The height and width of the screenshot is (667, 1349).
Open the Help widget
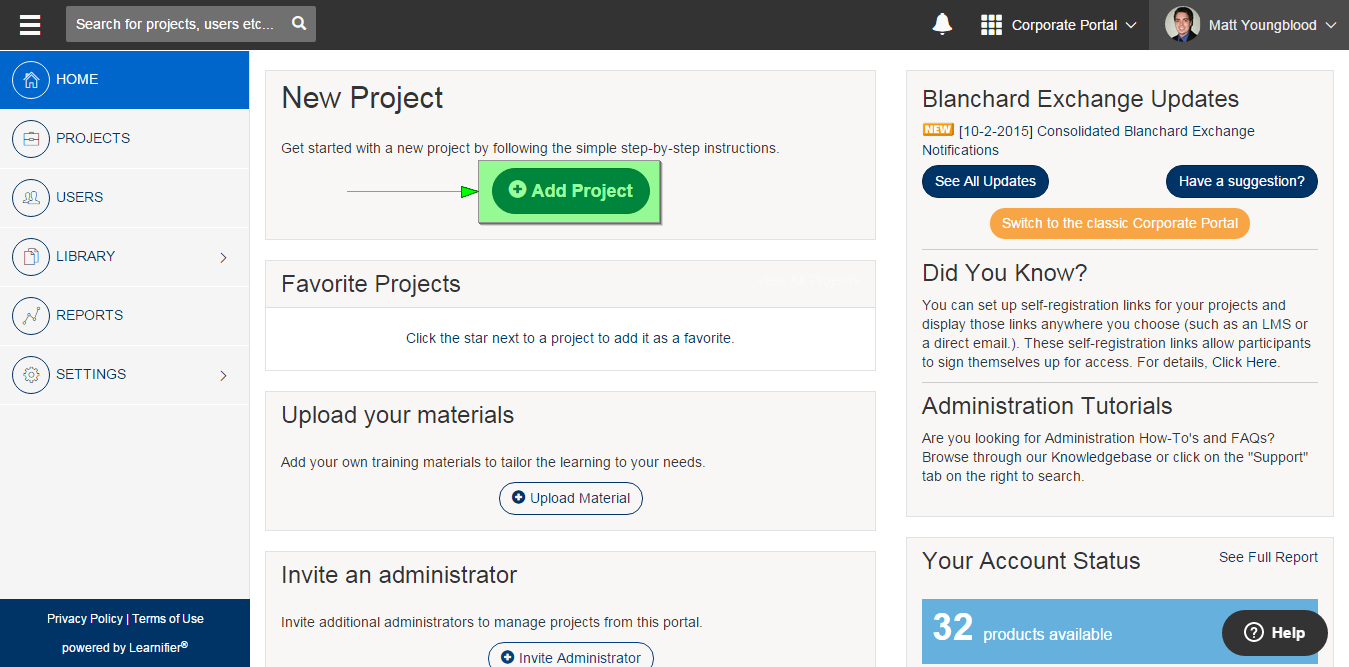[1274, 632]
